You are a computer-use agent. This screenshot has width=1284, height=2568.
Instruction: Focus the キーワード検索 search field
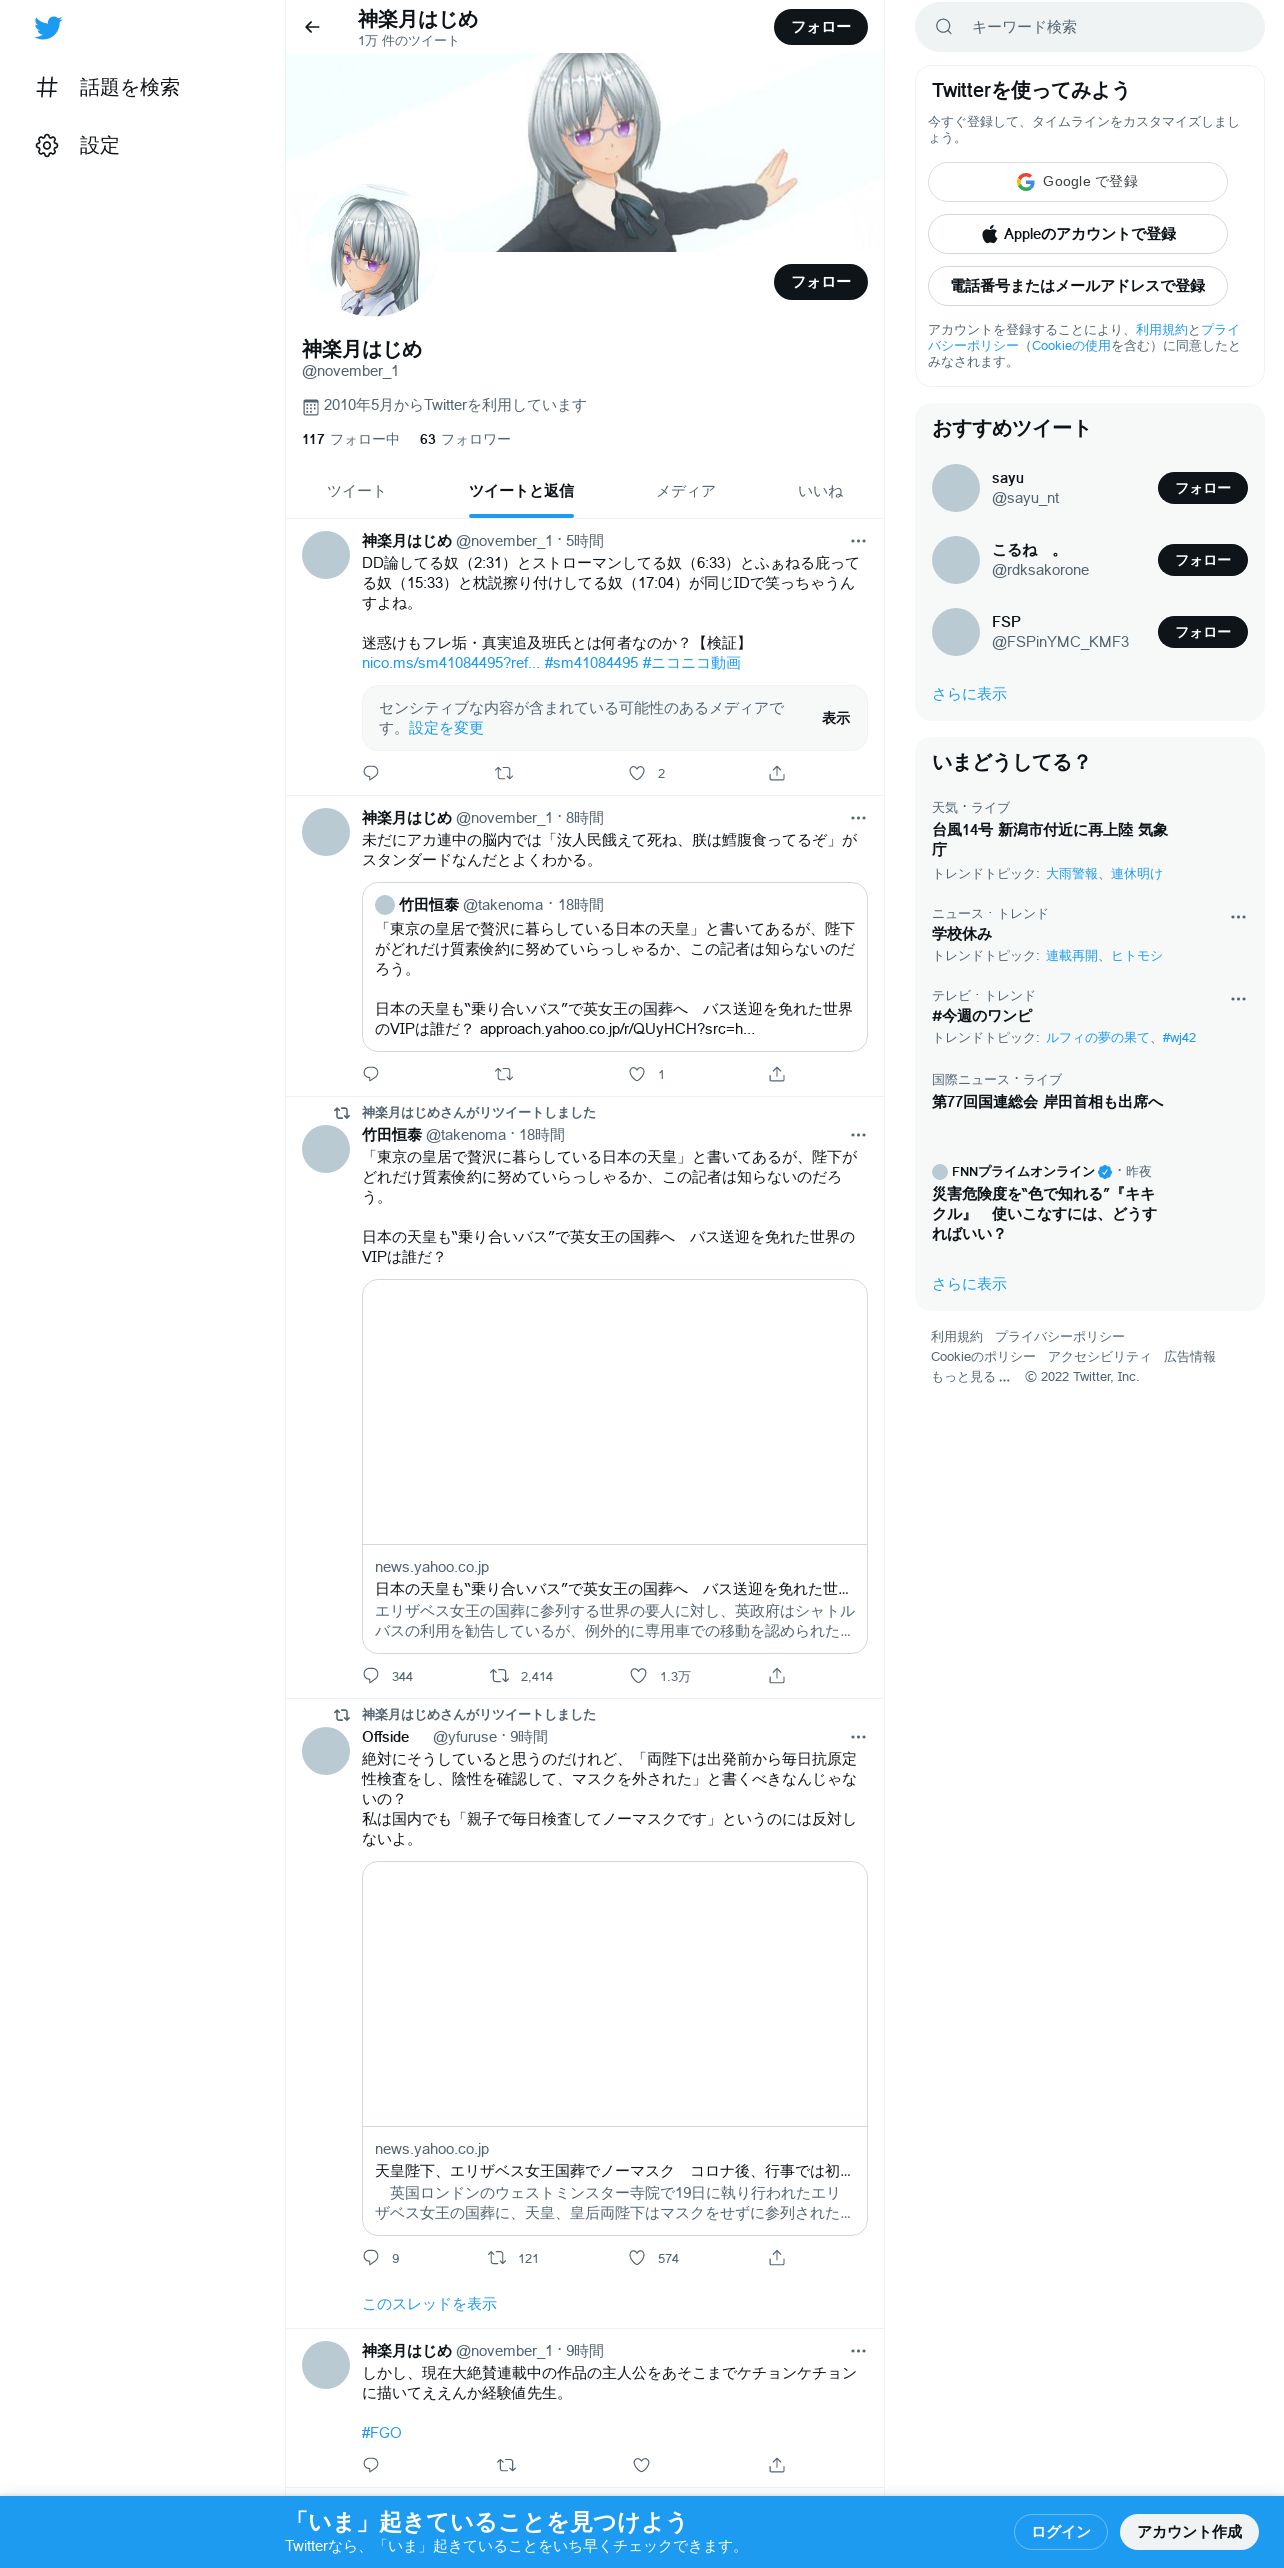(x=1089, y=27)
